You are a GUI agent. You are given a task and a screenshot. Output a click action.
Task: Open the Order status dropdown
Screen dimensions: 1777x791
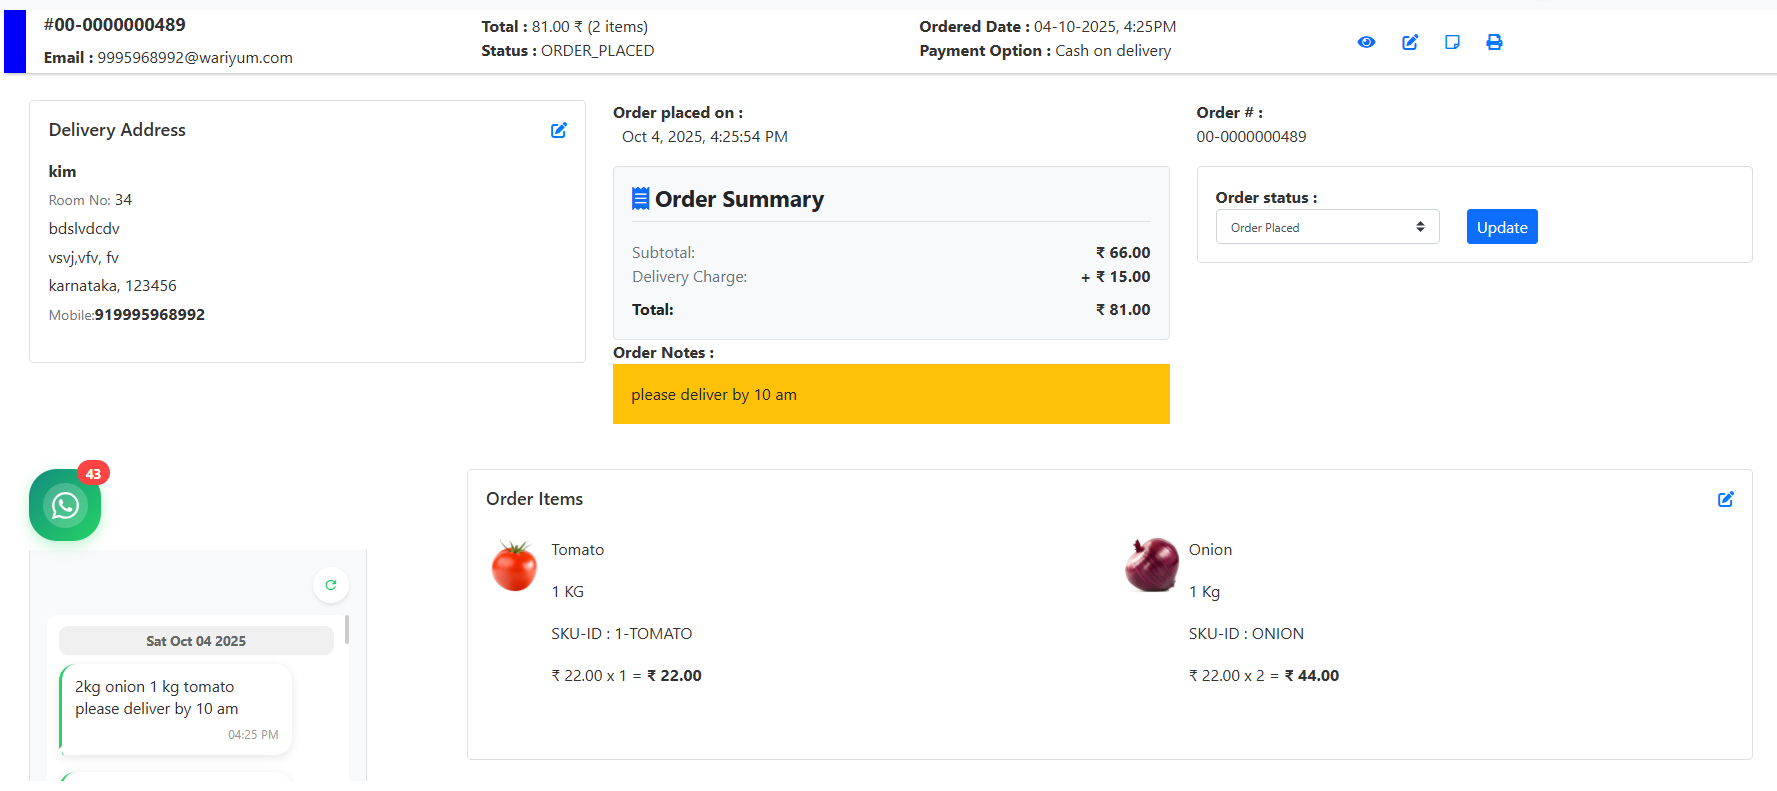coord(1327,227)
